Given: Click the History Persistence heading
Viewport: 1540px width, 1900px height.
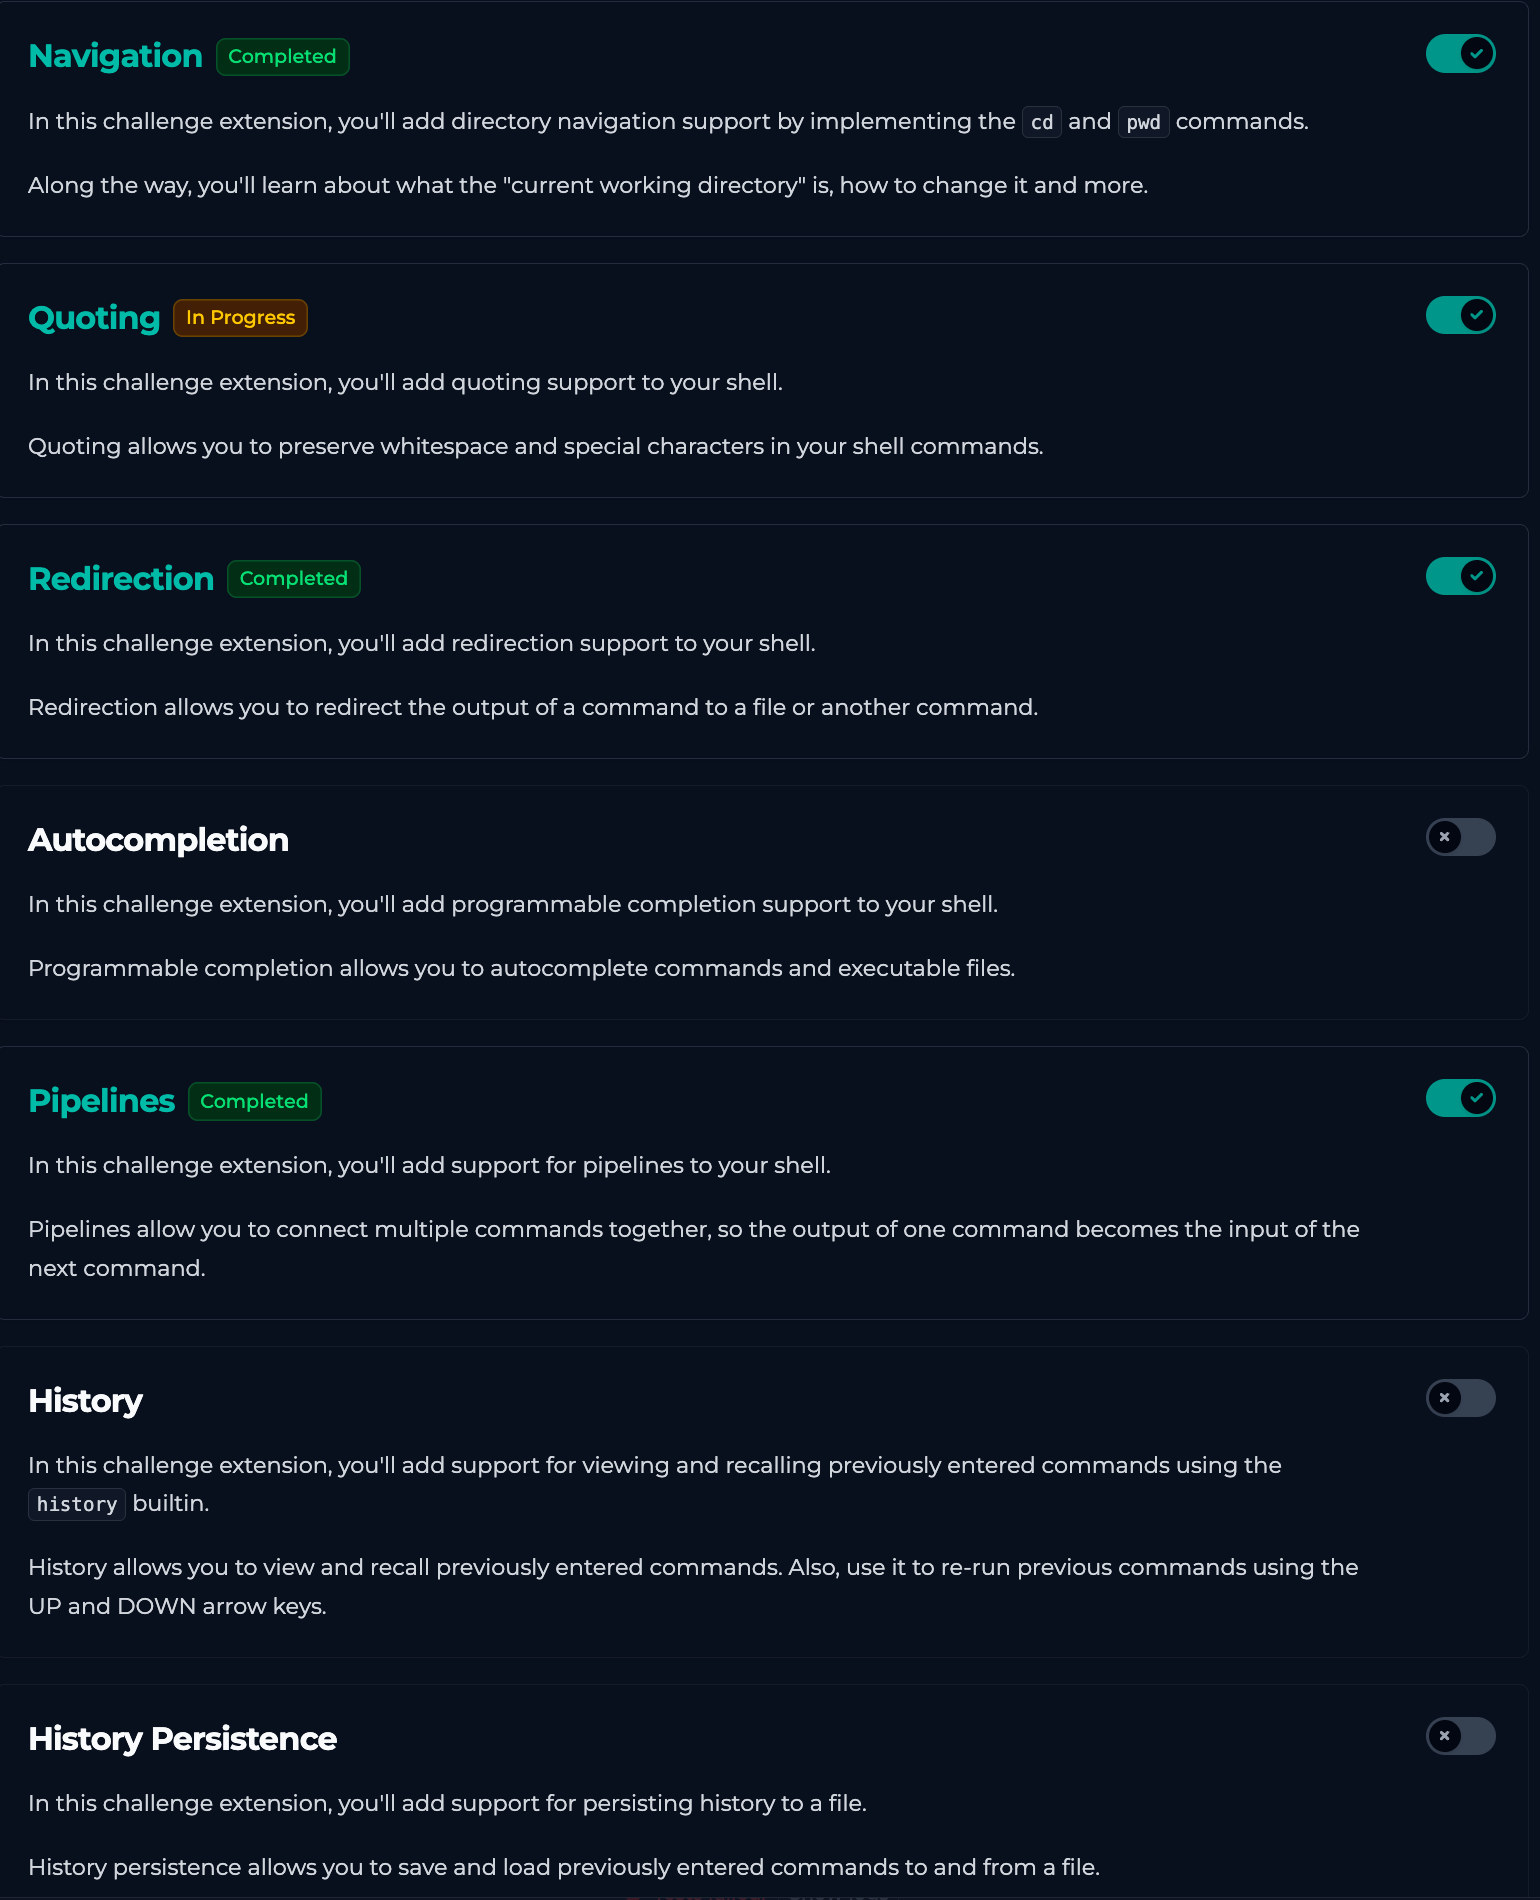Looking at the screenshot, I should pos(182,1739).
